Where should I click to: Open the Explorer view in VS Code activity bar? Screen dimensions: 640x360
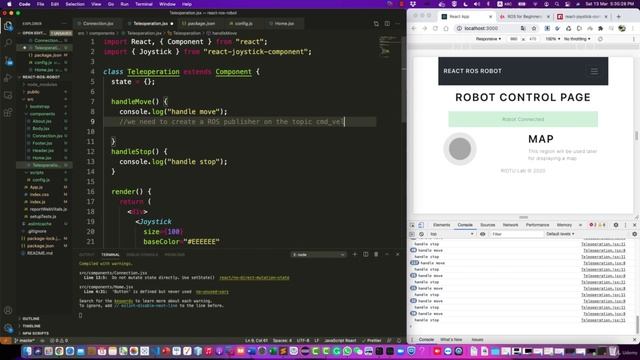(x=8, y=26)
